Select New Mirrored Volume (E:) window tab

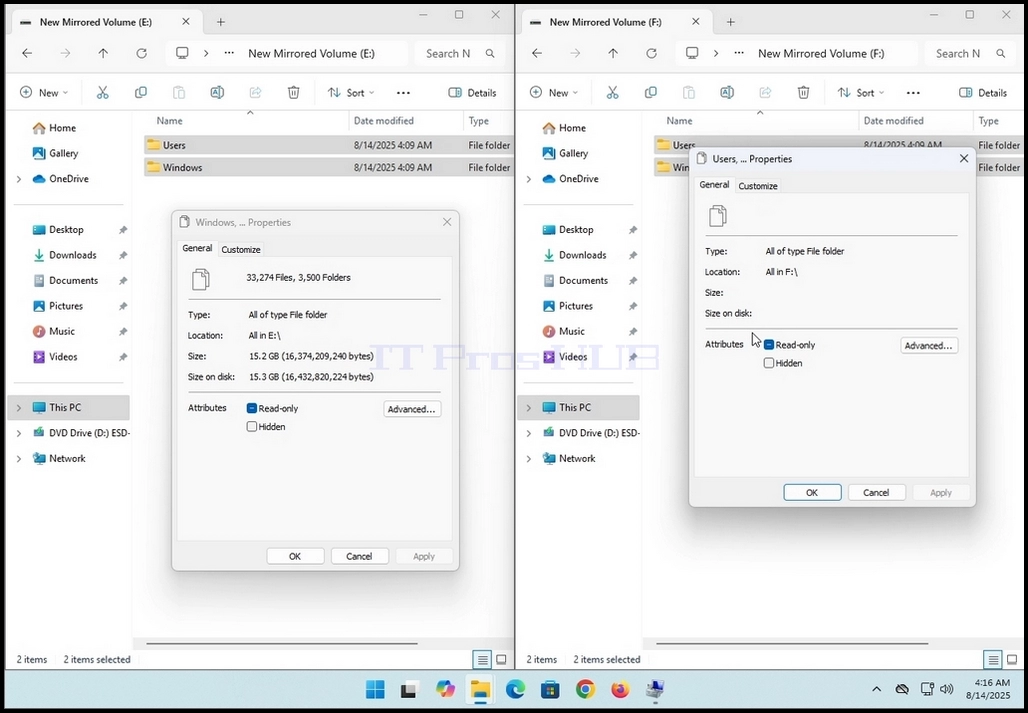[x=105, y=22]
